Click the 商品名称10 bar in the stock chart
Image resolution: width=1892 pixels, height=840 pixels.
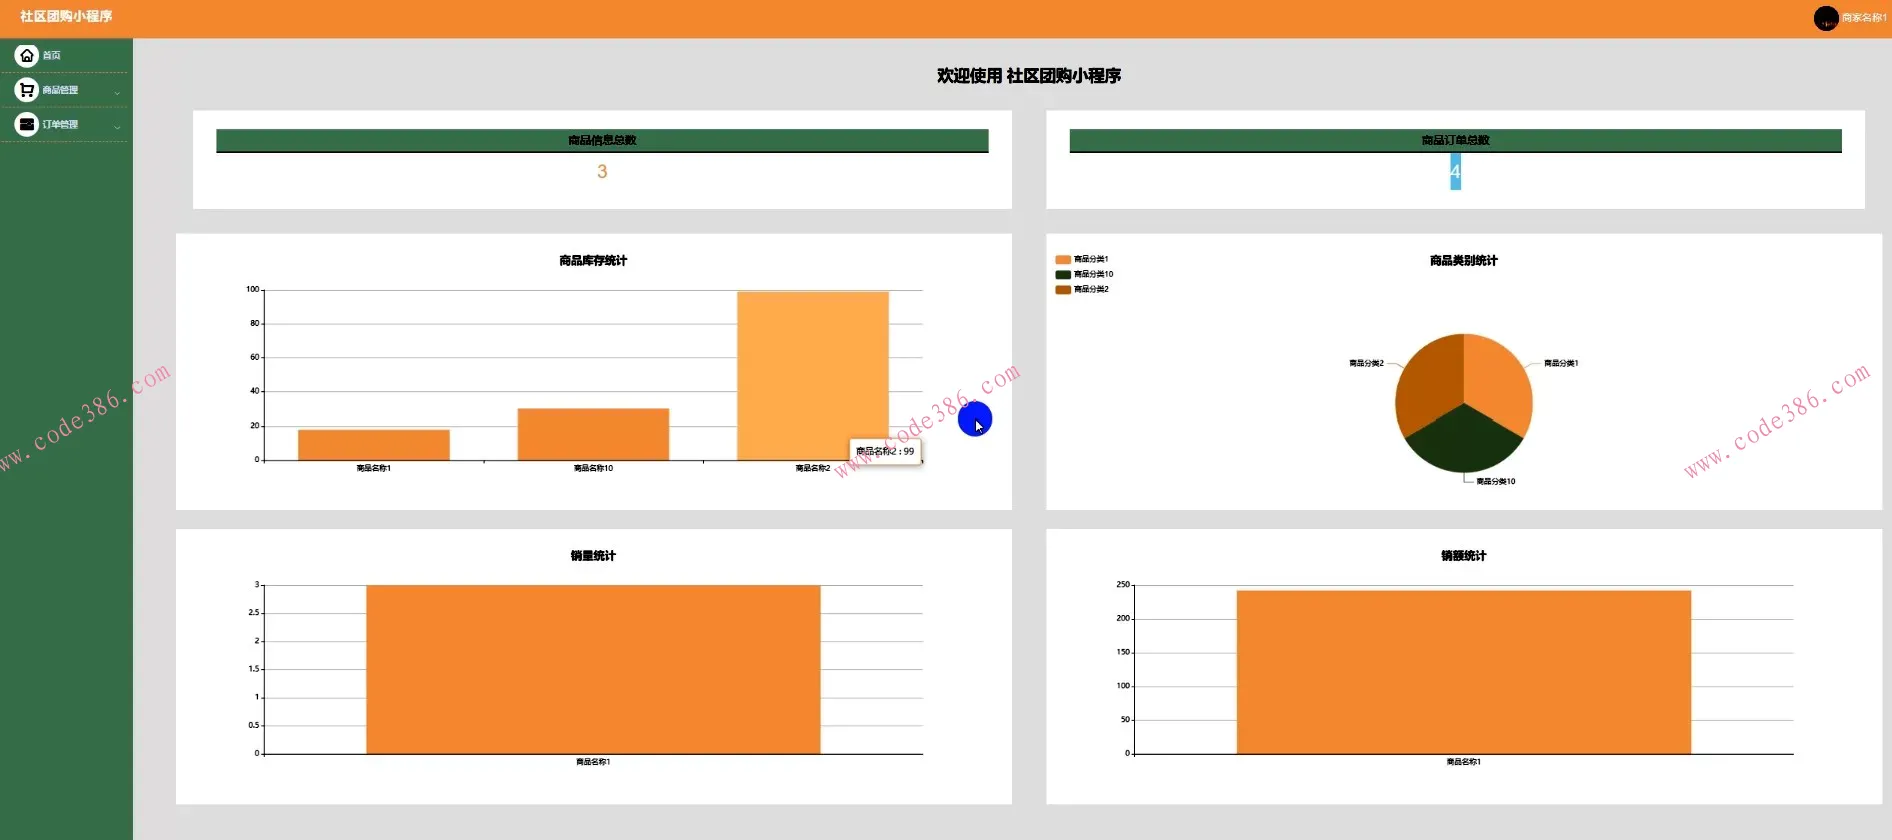(x=593, y=434)
